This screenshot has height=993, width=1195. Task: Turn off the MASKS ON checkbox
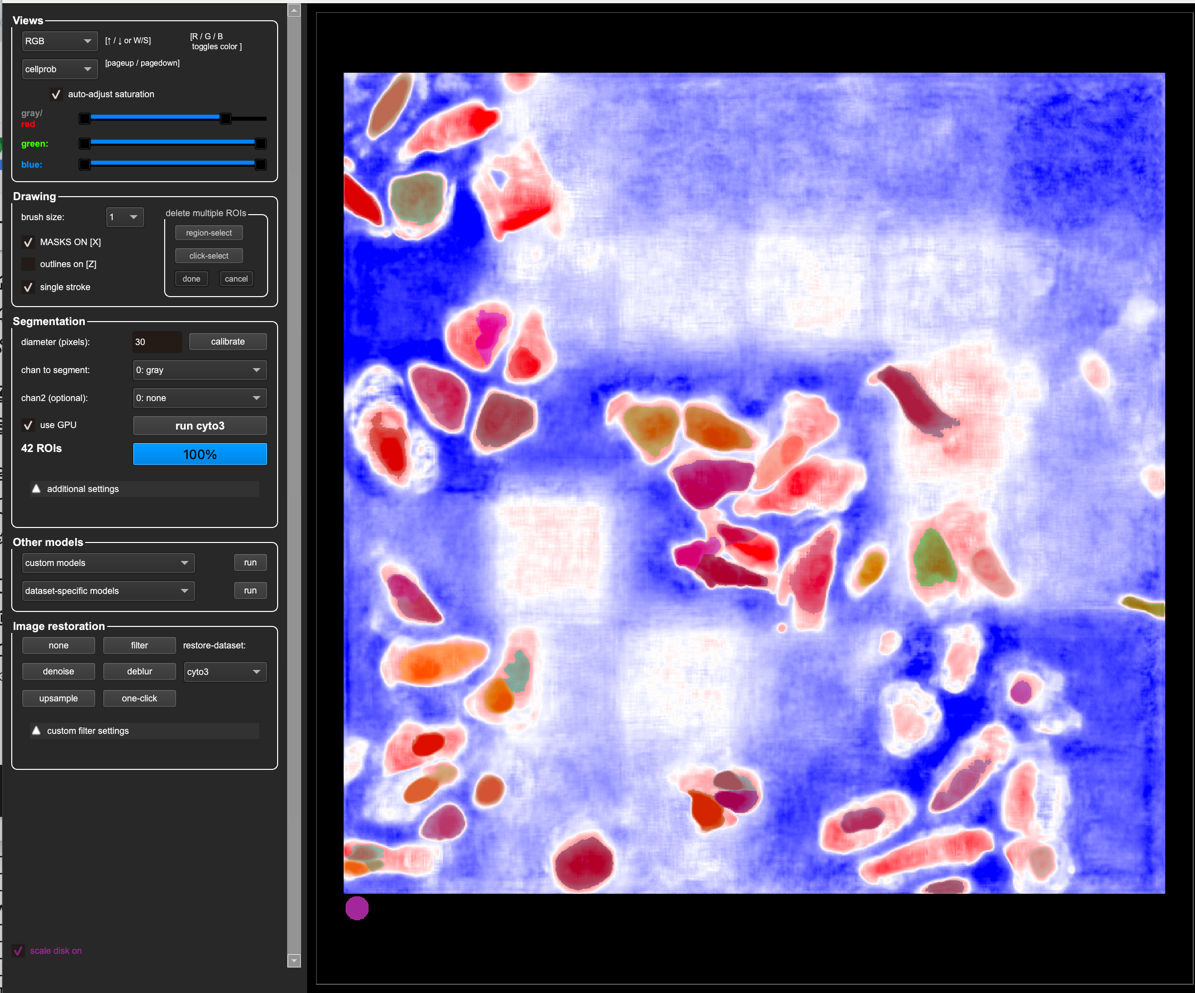point(28,242)
